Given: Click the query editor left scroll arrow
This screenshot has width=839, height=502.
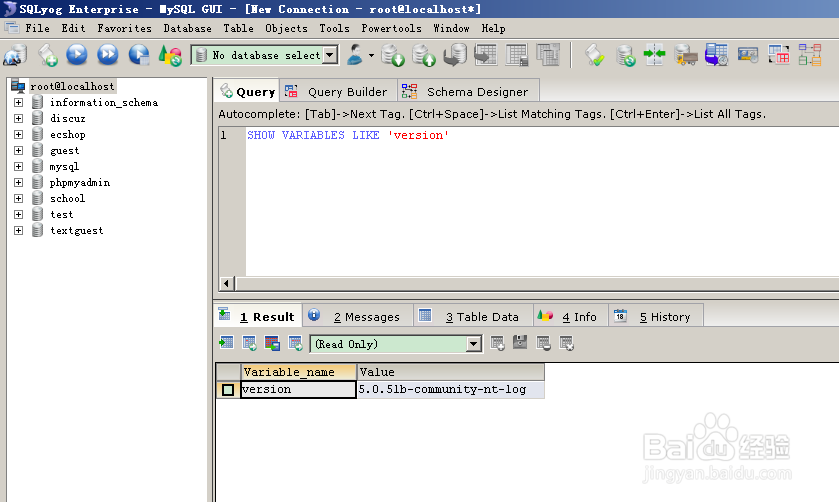Looking at the screenshot, I should click(226, 283).
